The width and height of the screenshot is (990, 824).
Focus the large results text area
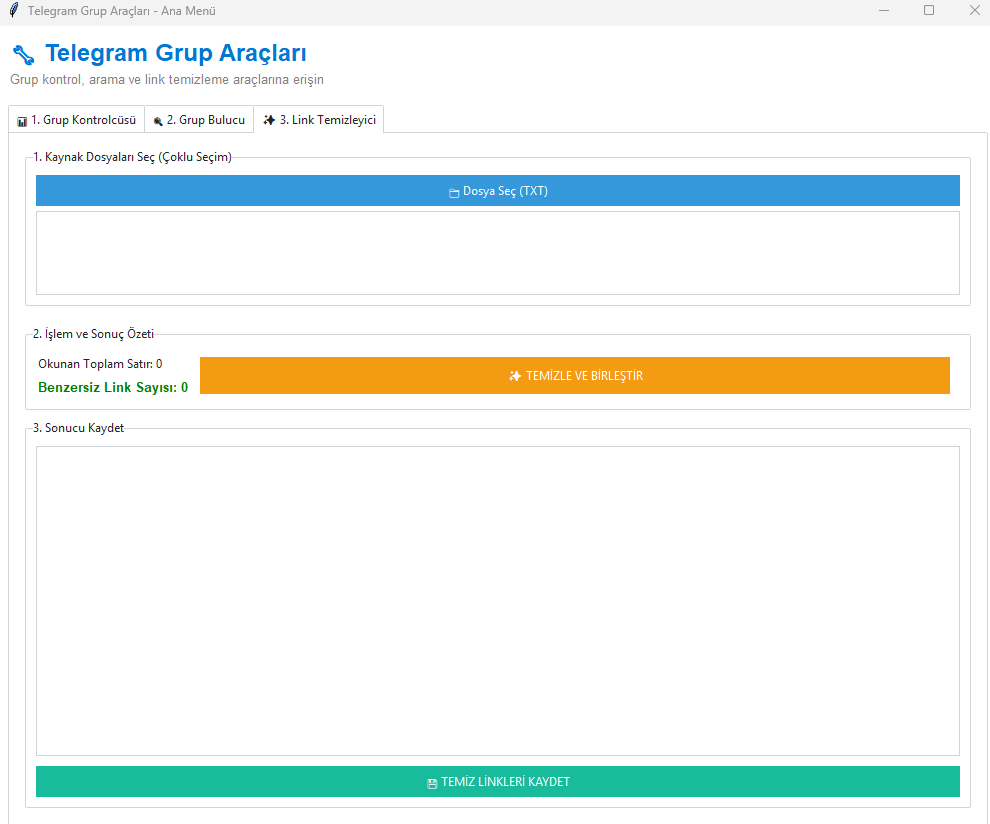pyautogui.click(x=497, y=600)
